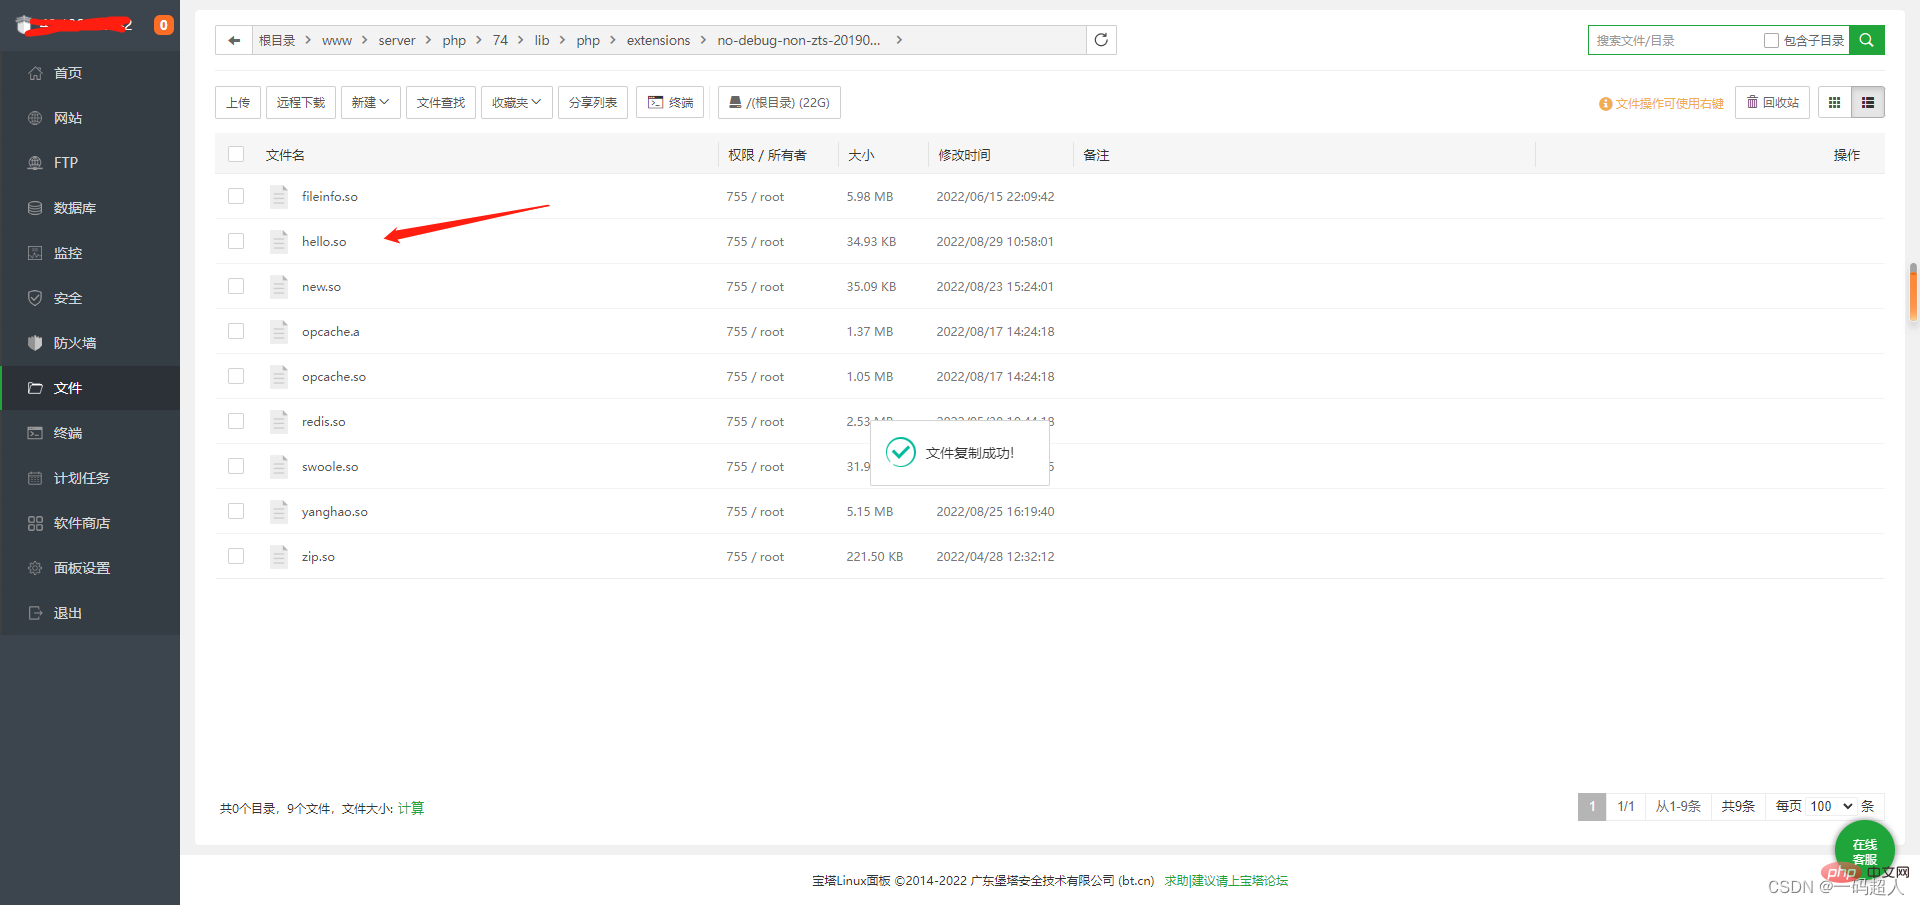Click the 网站 globe icon in sidebar
This screenshot has height=905, width=1920.
tap(35, 118)
